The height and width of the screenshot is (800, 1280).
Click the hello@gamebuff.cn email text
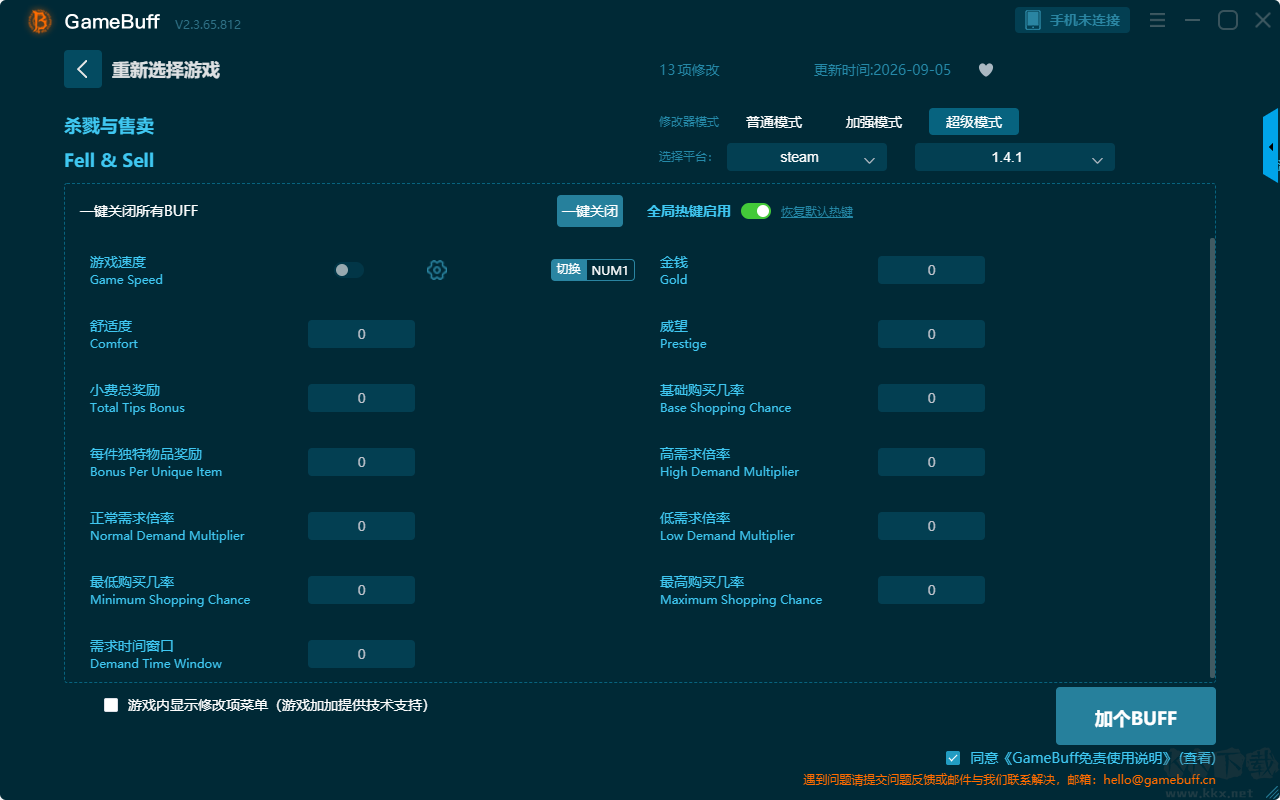coord(1159,780)
